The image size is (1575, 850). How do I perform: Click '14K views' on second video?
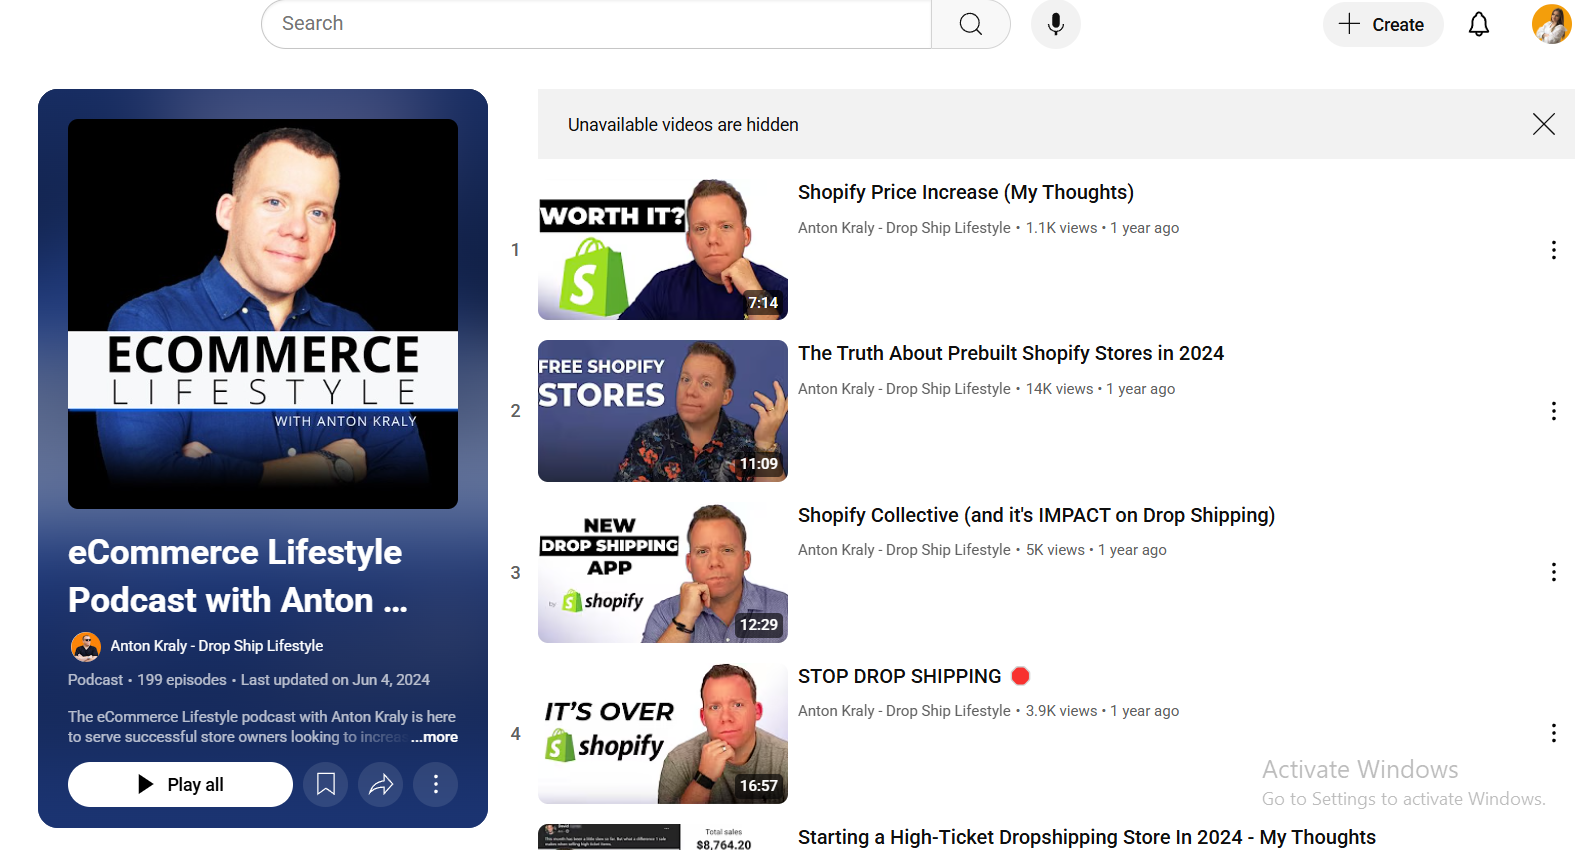click(x=1059, y=389)
